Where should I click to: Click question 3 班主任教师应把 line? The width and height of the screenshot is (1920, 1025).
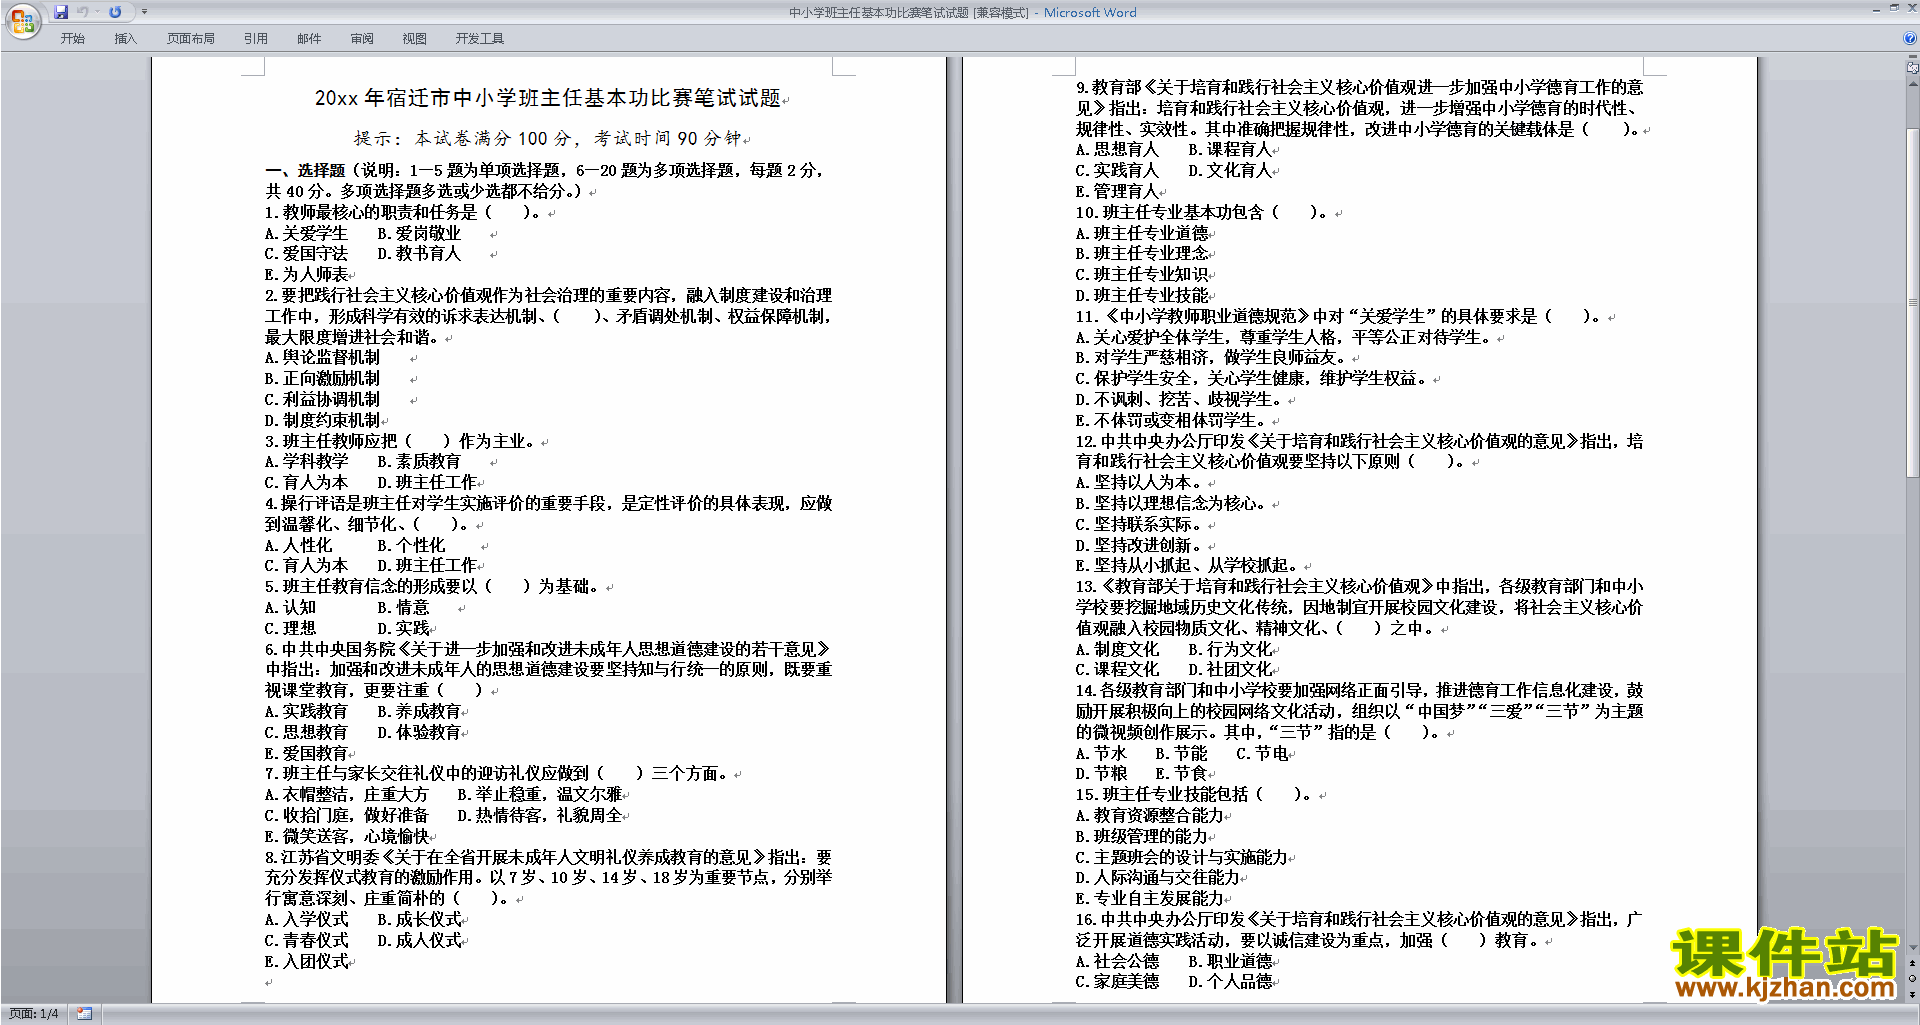click(x=401, y=441)
